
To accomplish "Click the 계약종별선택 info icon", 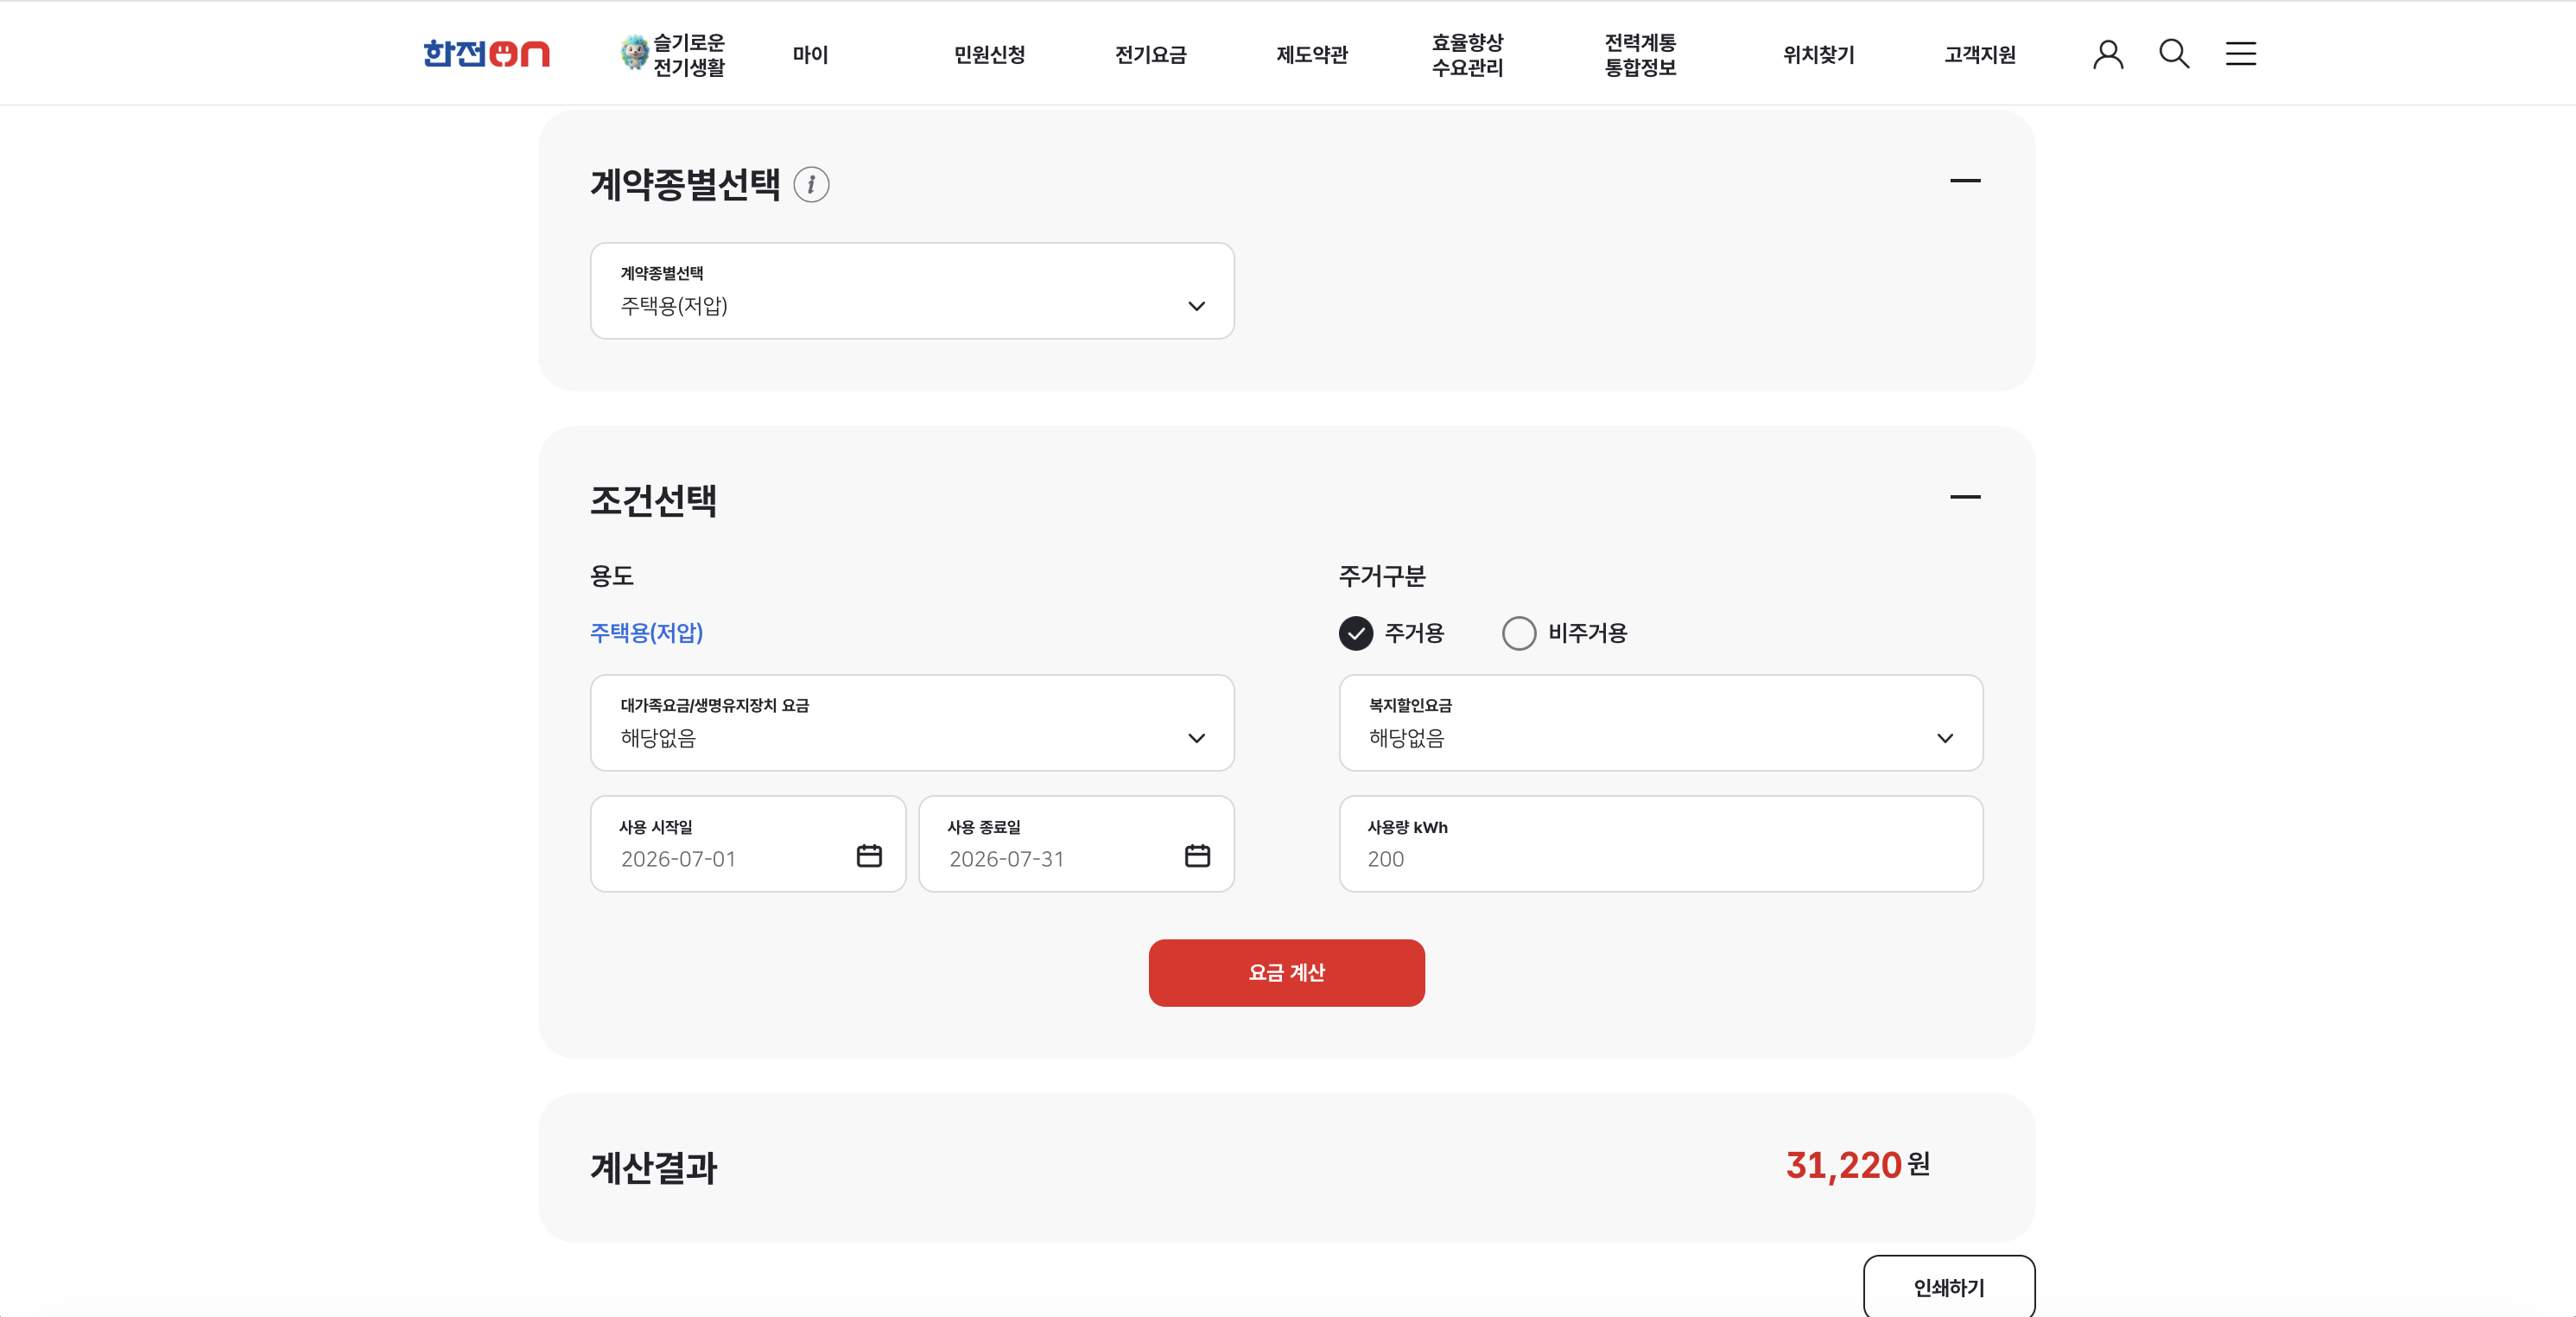I will tap(811, 185).
